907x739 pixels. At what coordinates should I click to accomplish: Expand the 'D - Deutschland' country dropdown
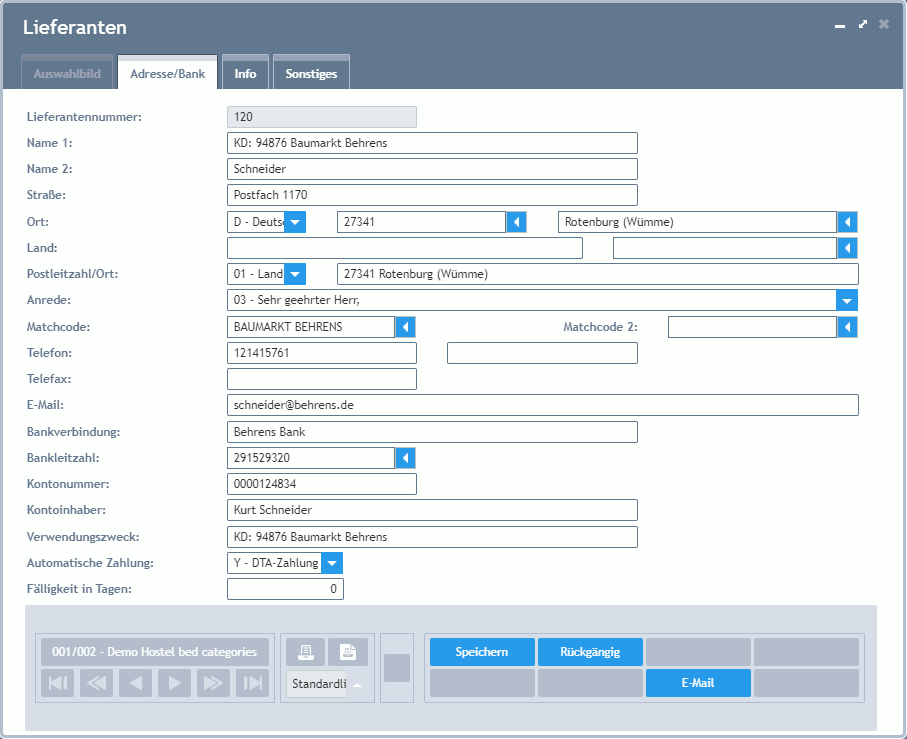[295, 222]
